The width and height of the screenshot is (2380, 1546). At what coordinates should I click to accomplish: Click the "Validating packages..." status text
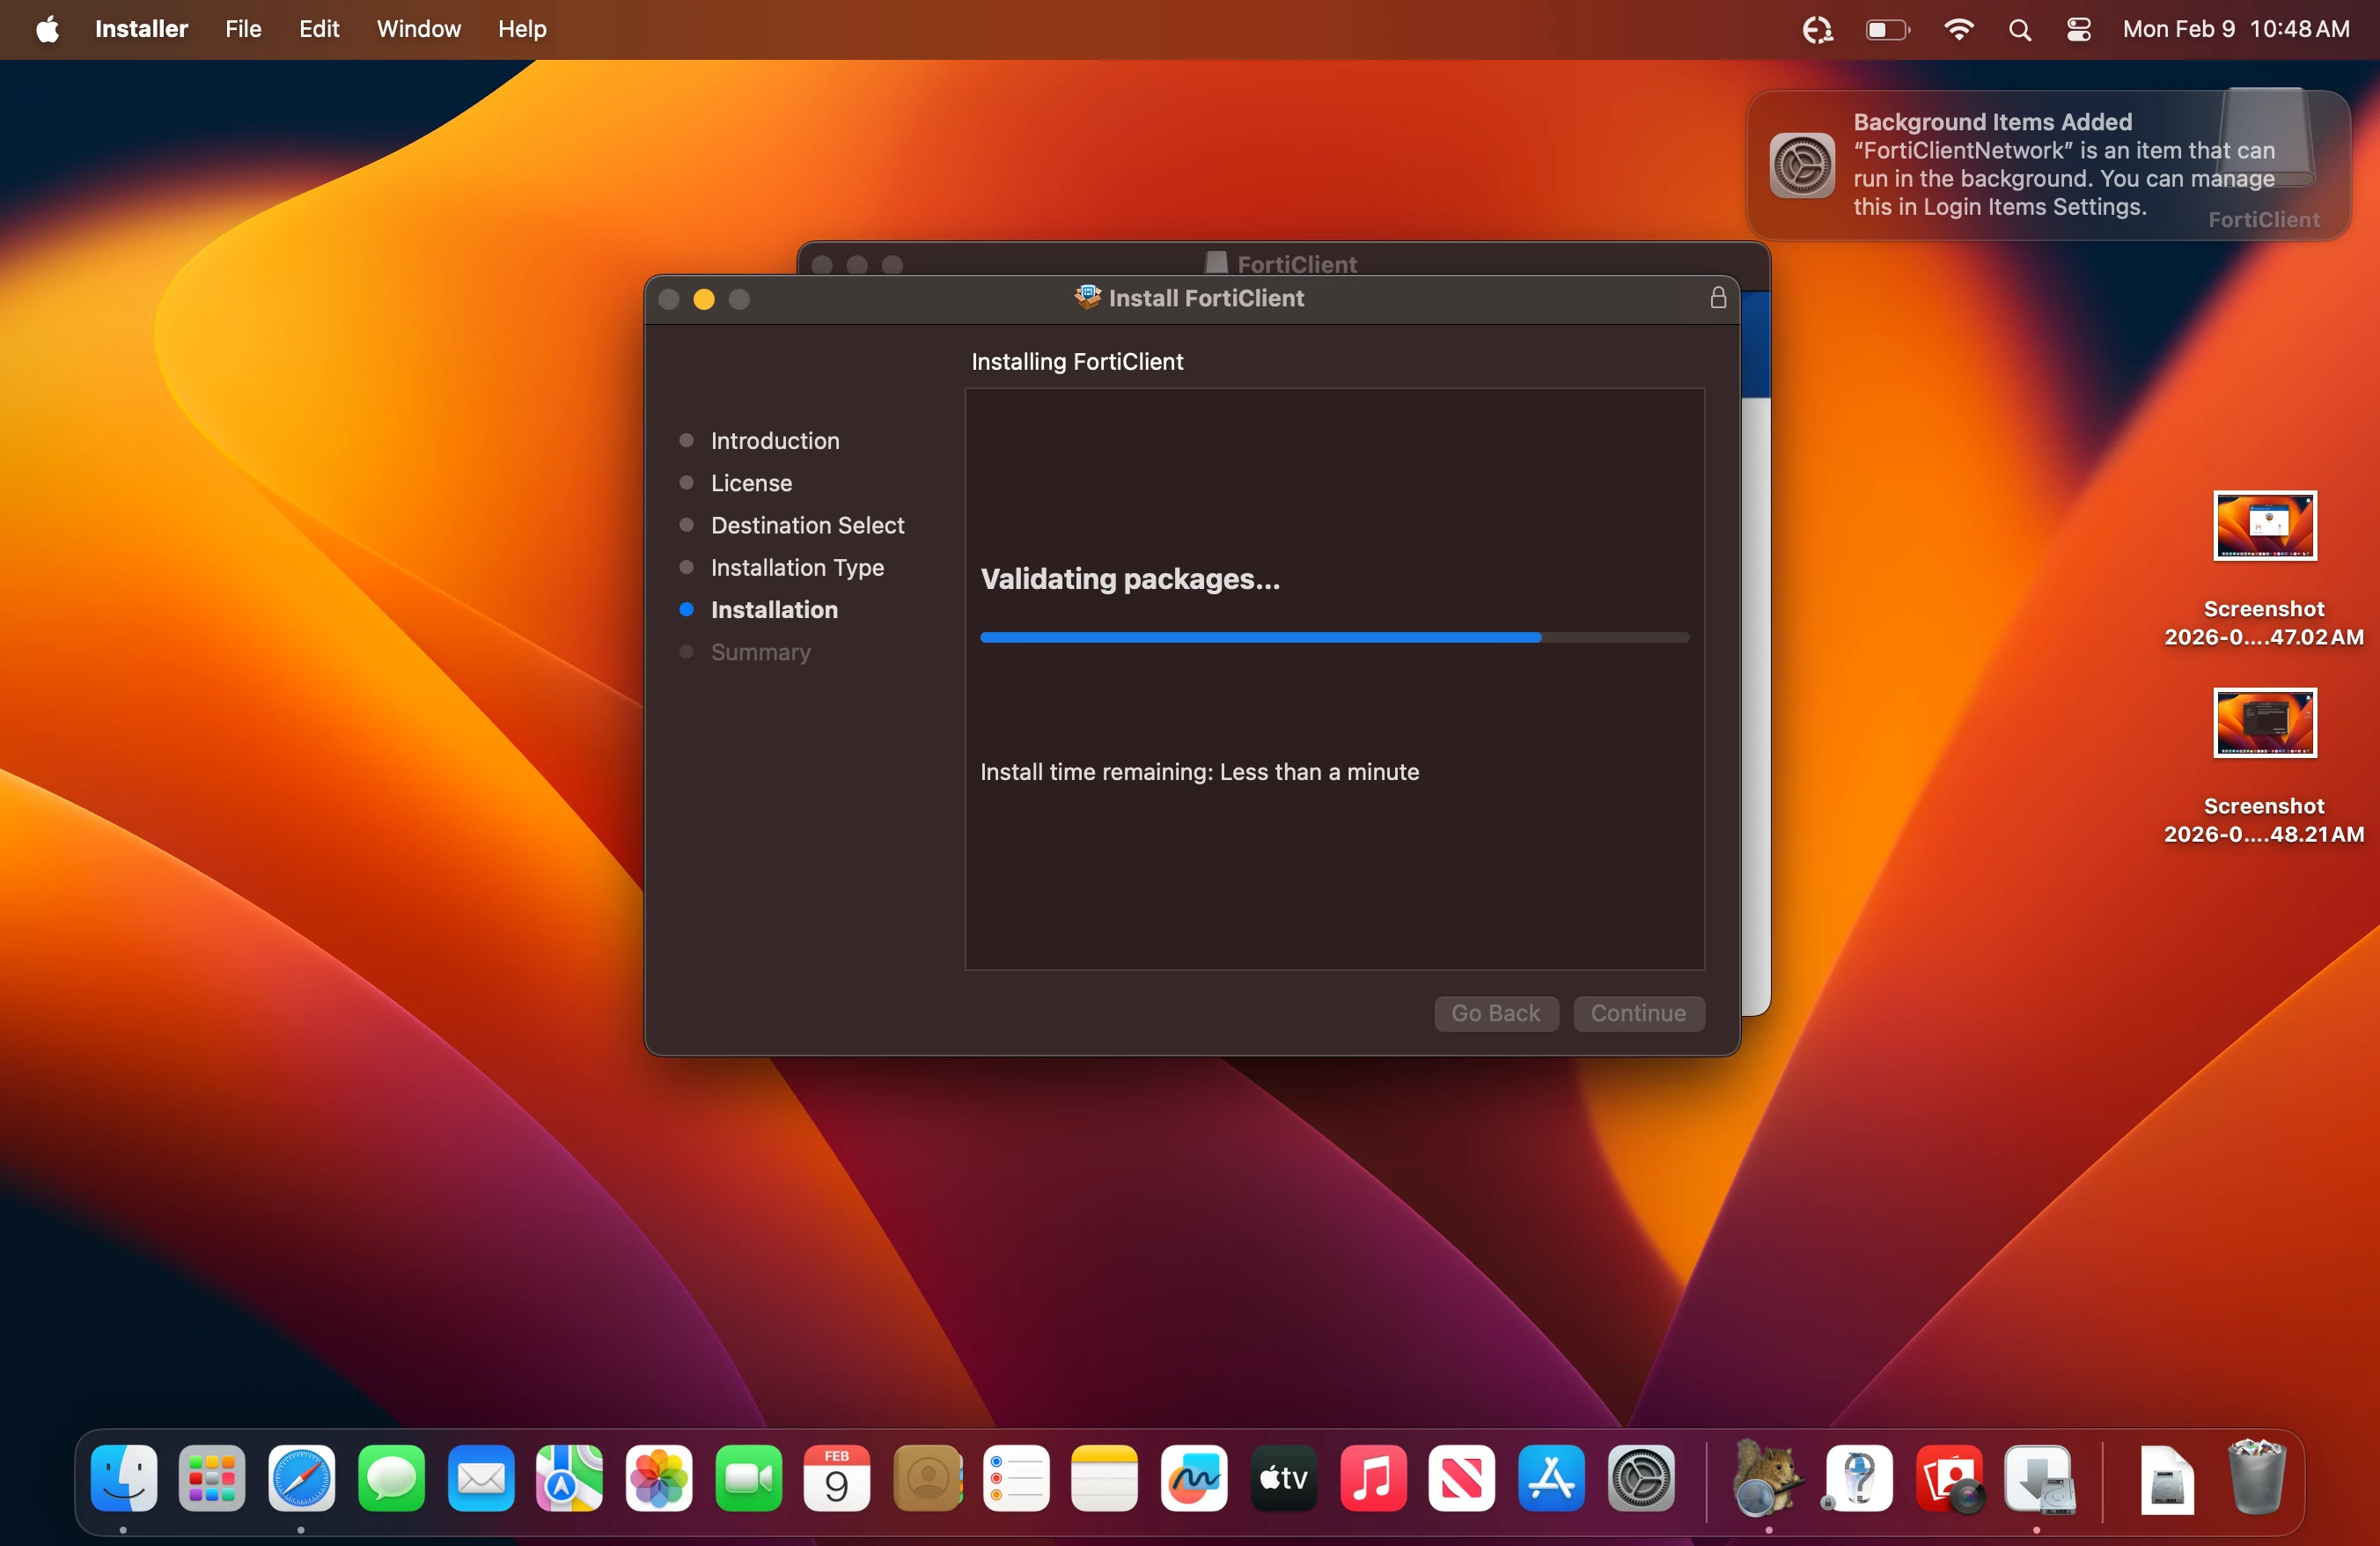[1130, 579]
